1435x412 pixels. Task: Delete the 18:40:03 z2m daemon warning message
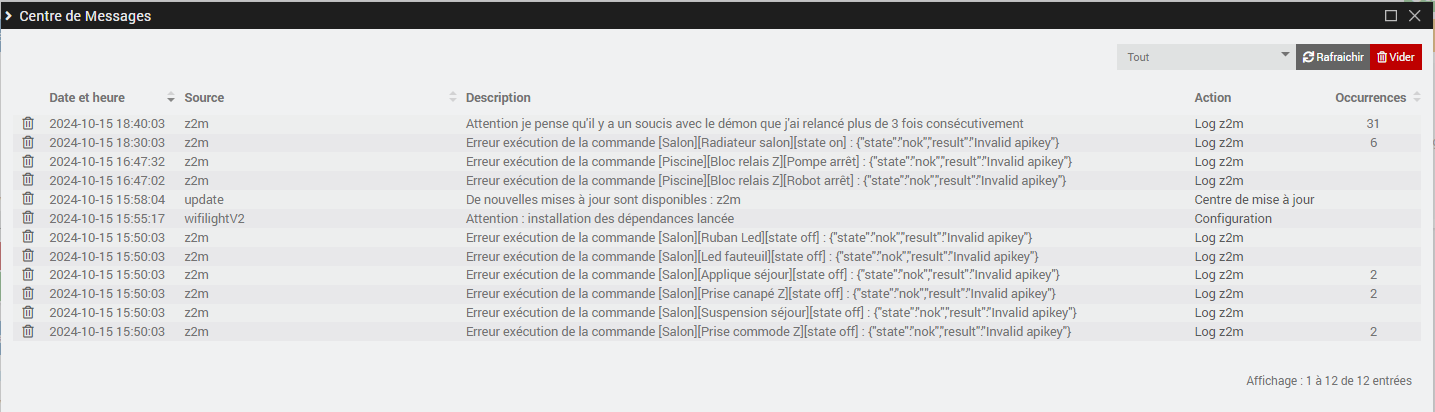(28, 123)
